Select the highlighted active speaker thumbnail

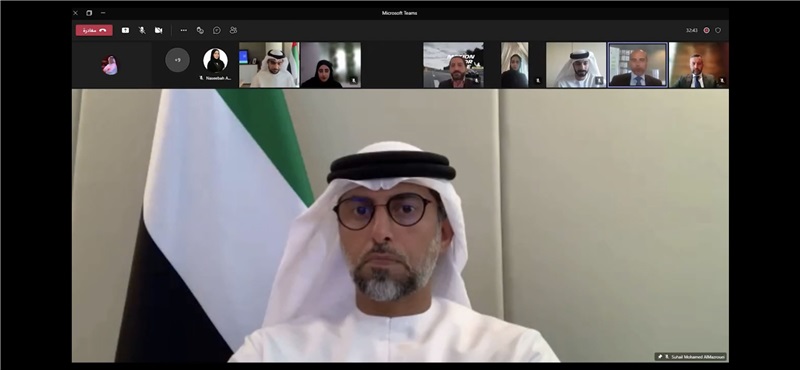click(638, 65)
